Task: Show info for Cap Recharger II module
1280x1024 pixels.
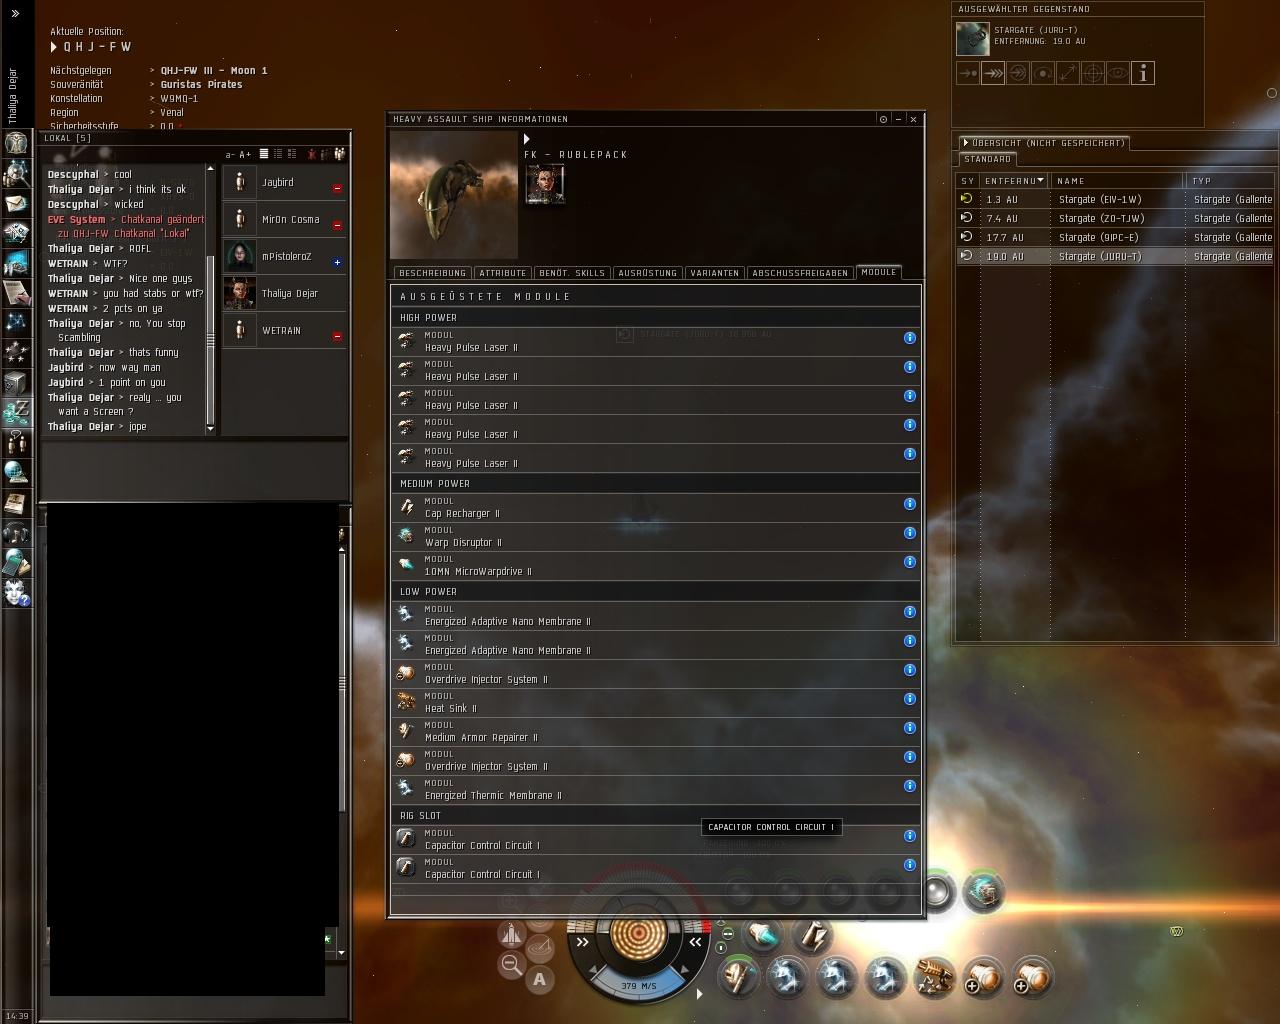Action: [x=910, y=504]
